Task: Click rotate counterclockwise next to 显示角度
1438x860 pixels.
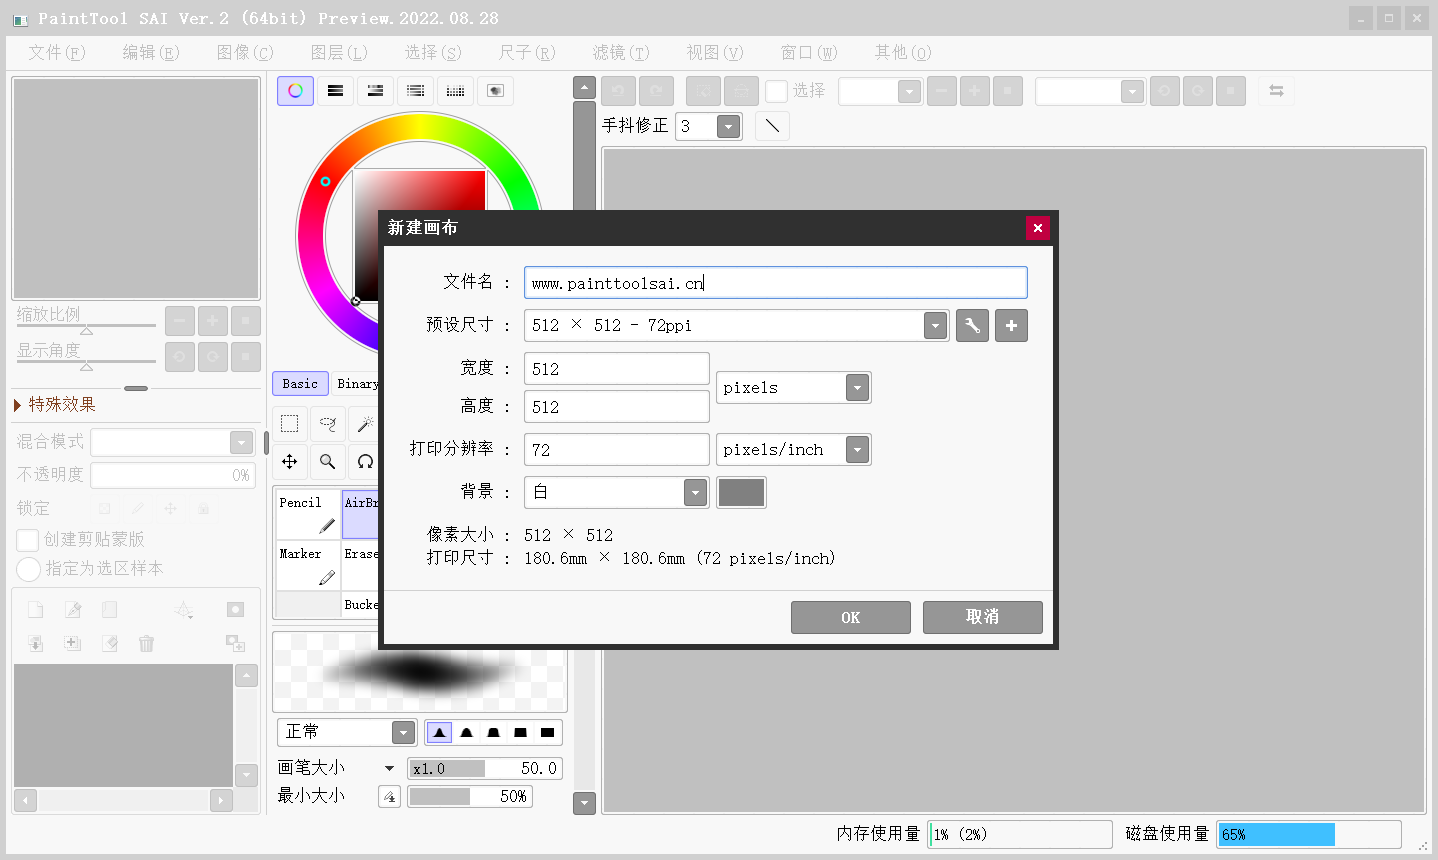Action: tap(180, 357)
